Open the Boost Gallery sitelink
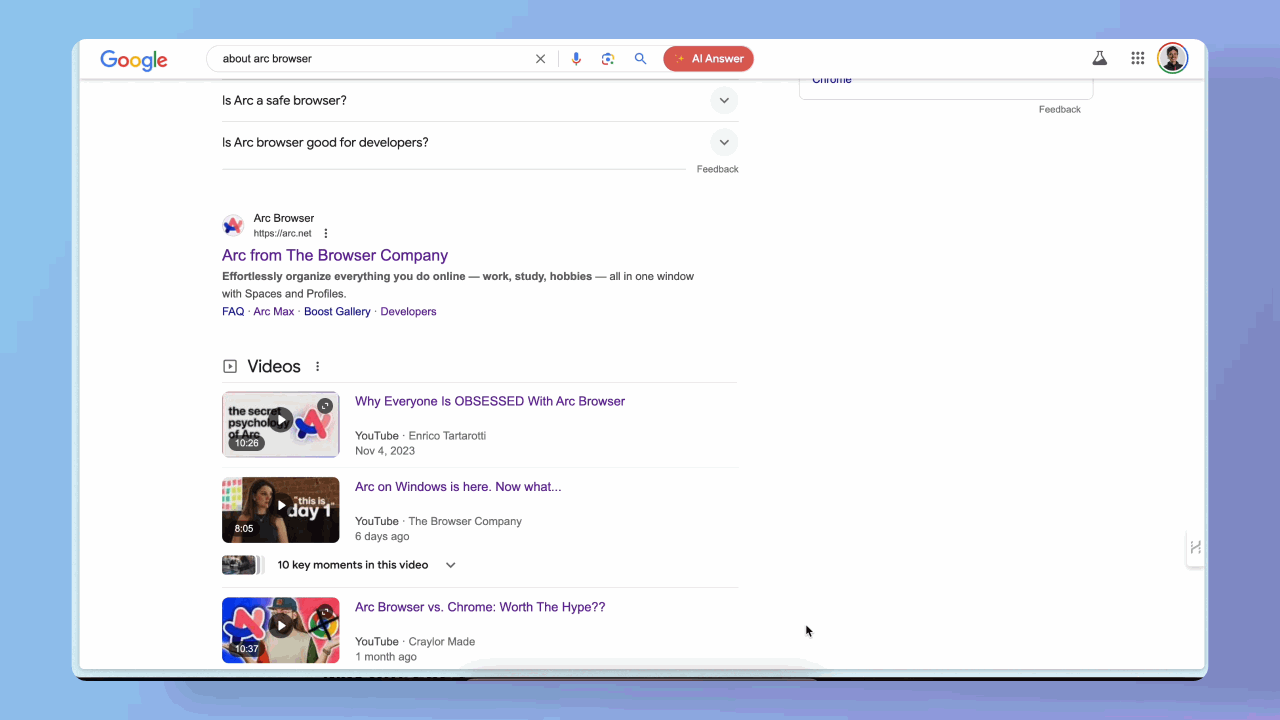 (x=337, y=312)
